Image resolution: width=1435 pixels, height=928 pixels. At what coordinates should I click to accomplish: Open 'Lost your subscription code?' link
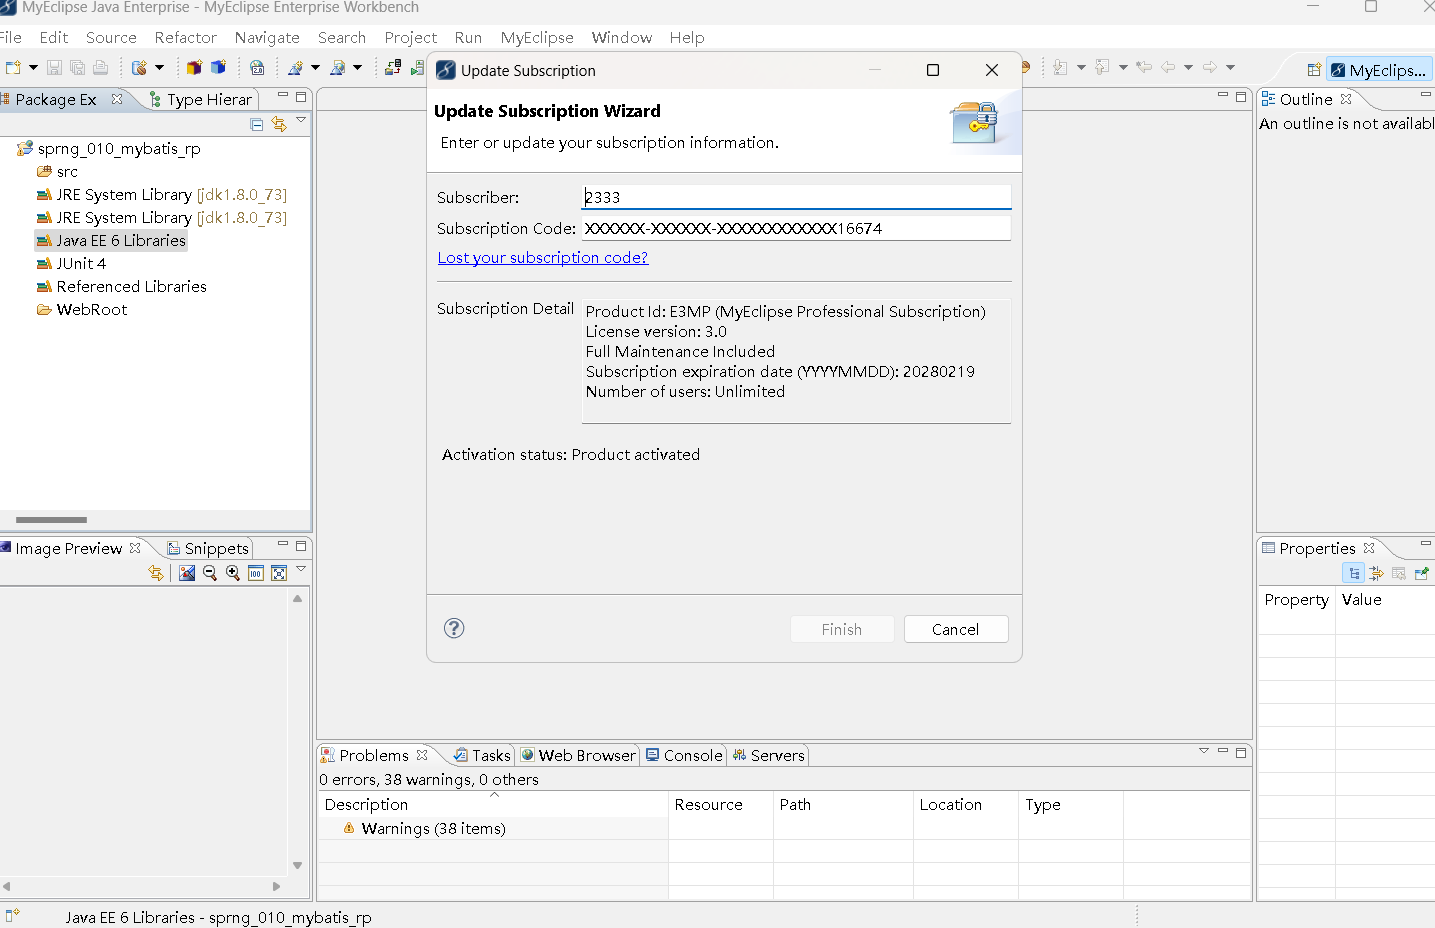[543, 257]
